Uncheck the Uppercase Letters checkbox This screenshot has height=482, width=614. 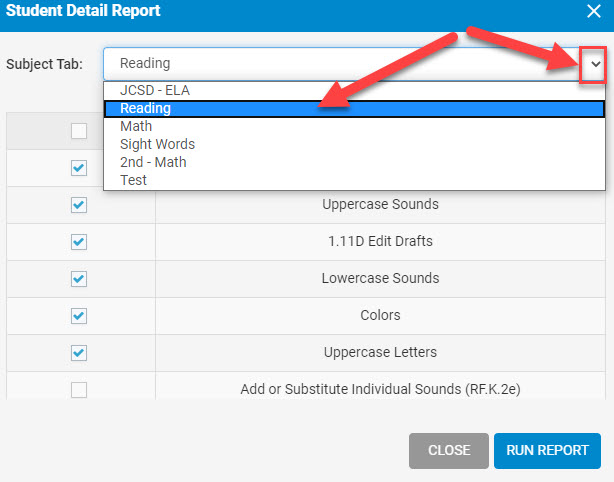(79, 353)
